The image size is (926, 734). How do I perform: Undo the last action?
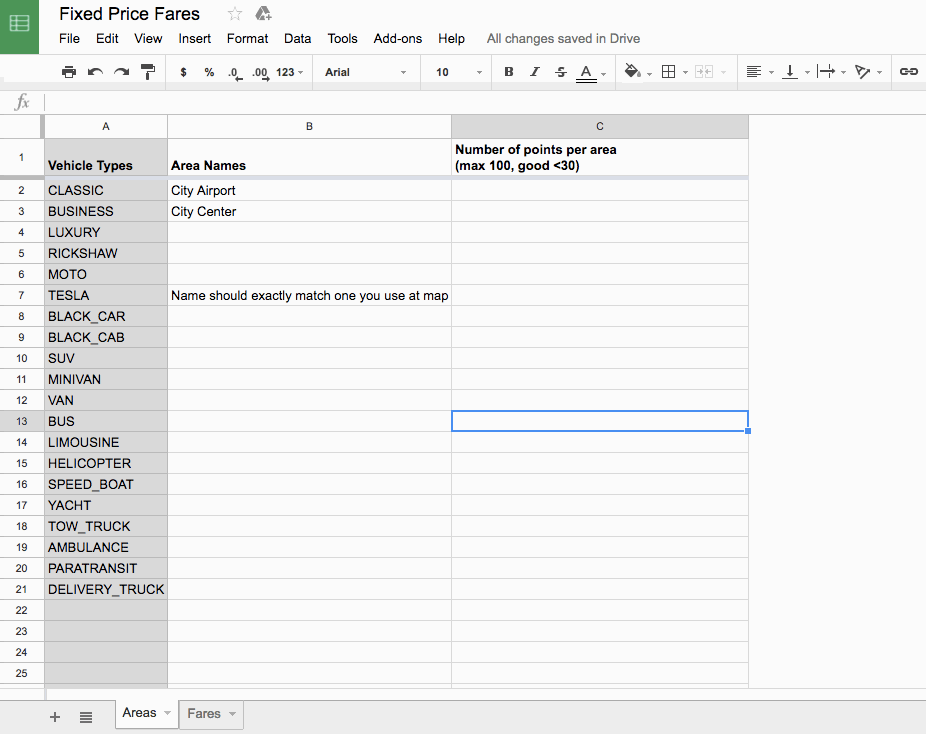(x=95, y=72)
